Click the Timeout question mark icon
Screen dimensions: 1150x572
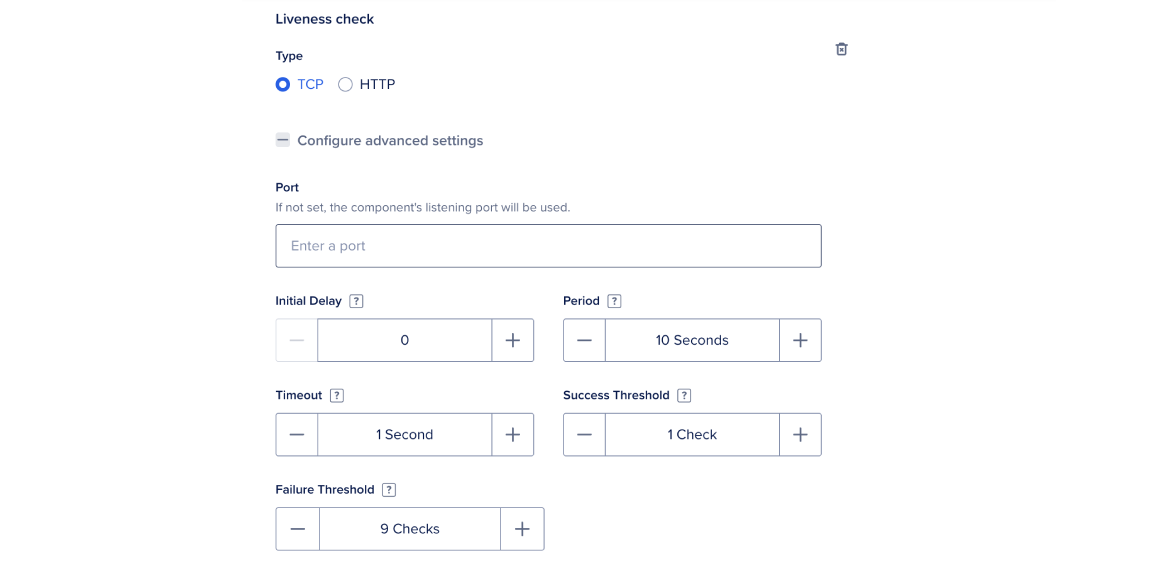pos(337,395)
